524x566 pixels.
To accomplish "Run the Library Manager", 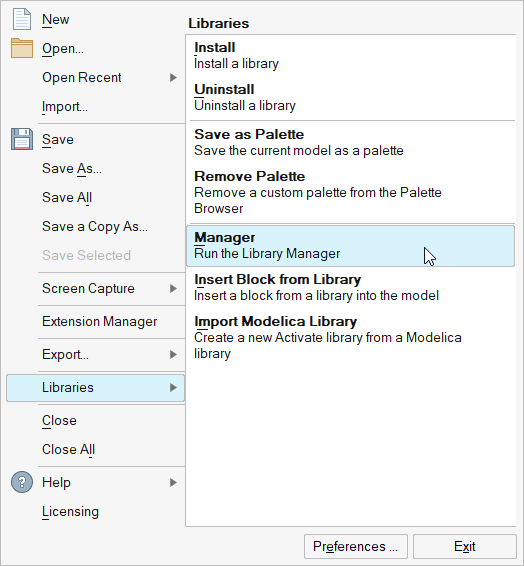I will pyautogui.click(x=350, y=246).
